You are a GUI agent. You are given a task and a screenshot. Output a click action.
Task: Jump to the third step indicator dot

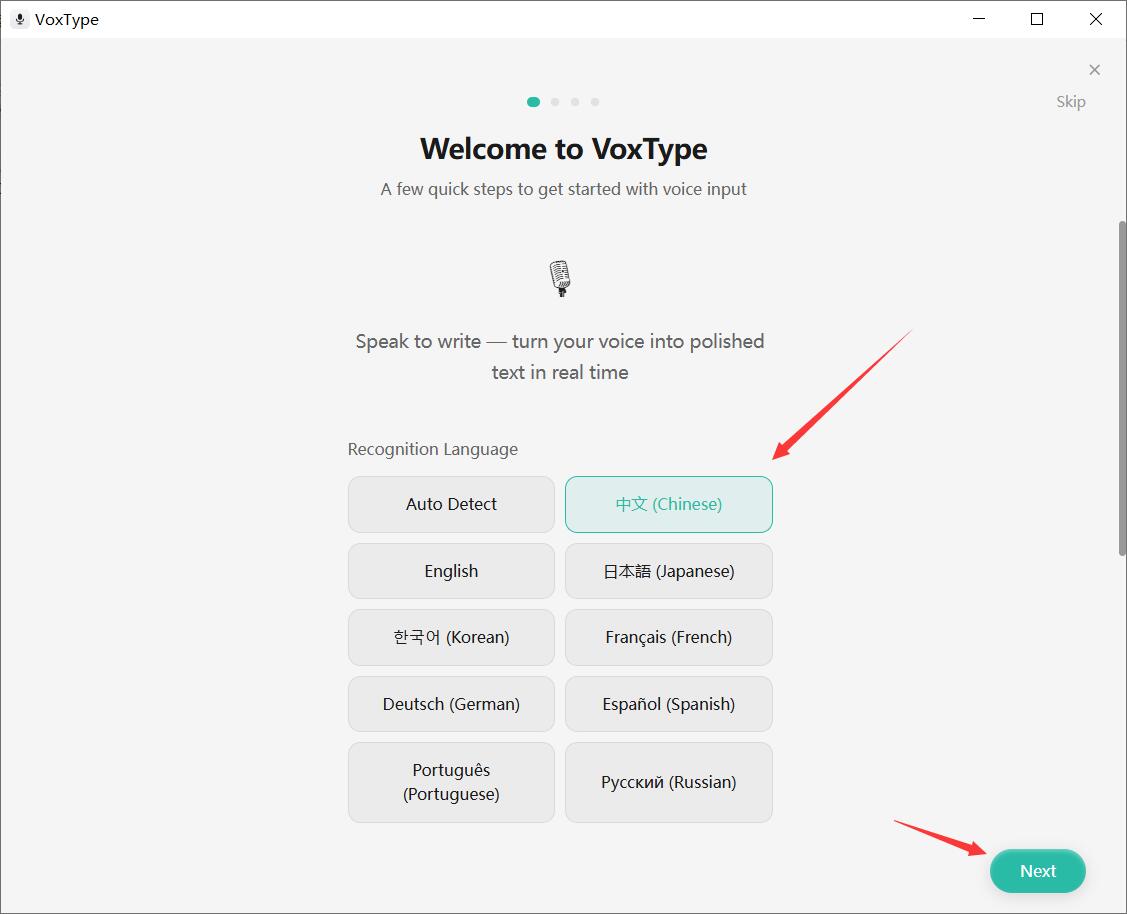coord(575,102)
